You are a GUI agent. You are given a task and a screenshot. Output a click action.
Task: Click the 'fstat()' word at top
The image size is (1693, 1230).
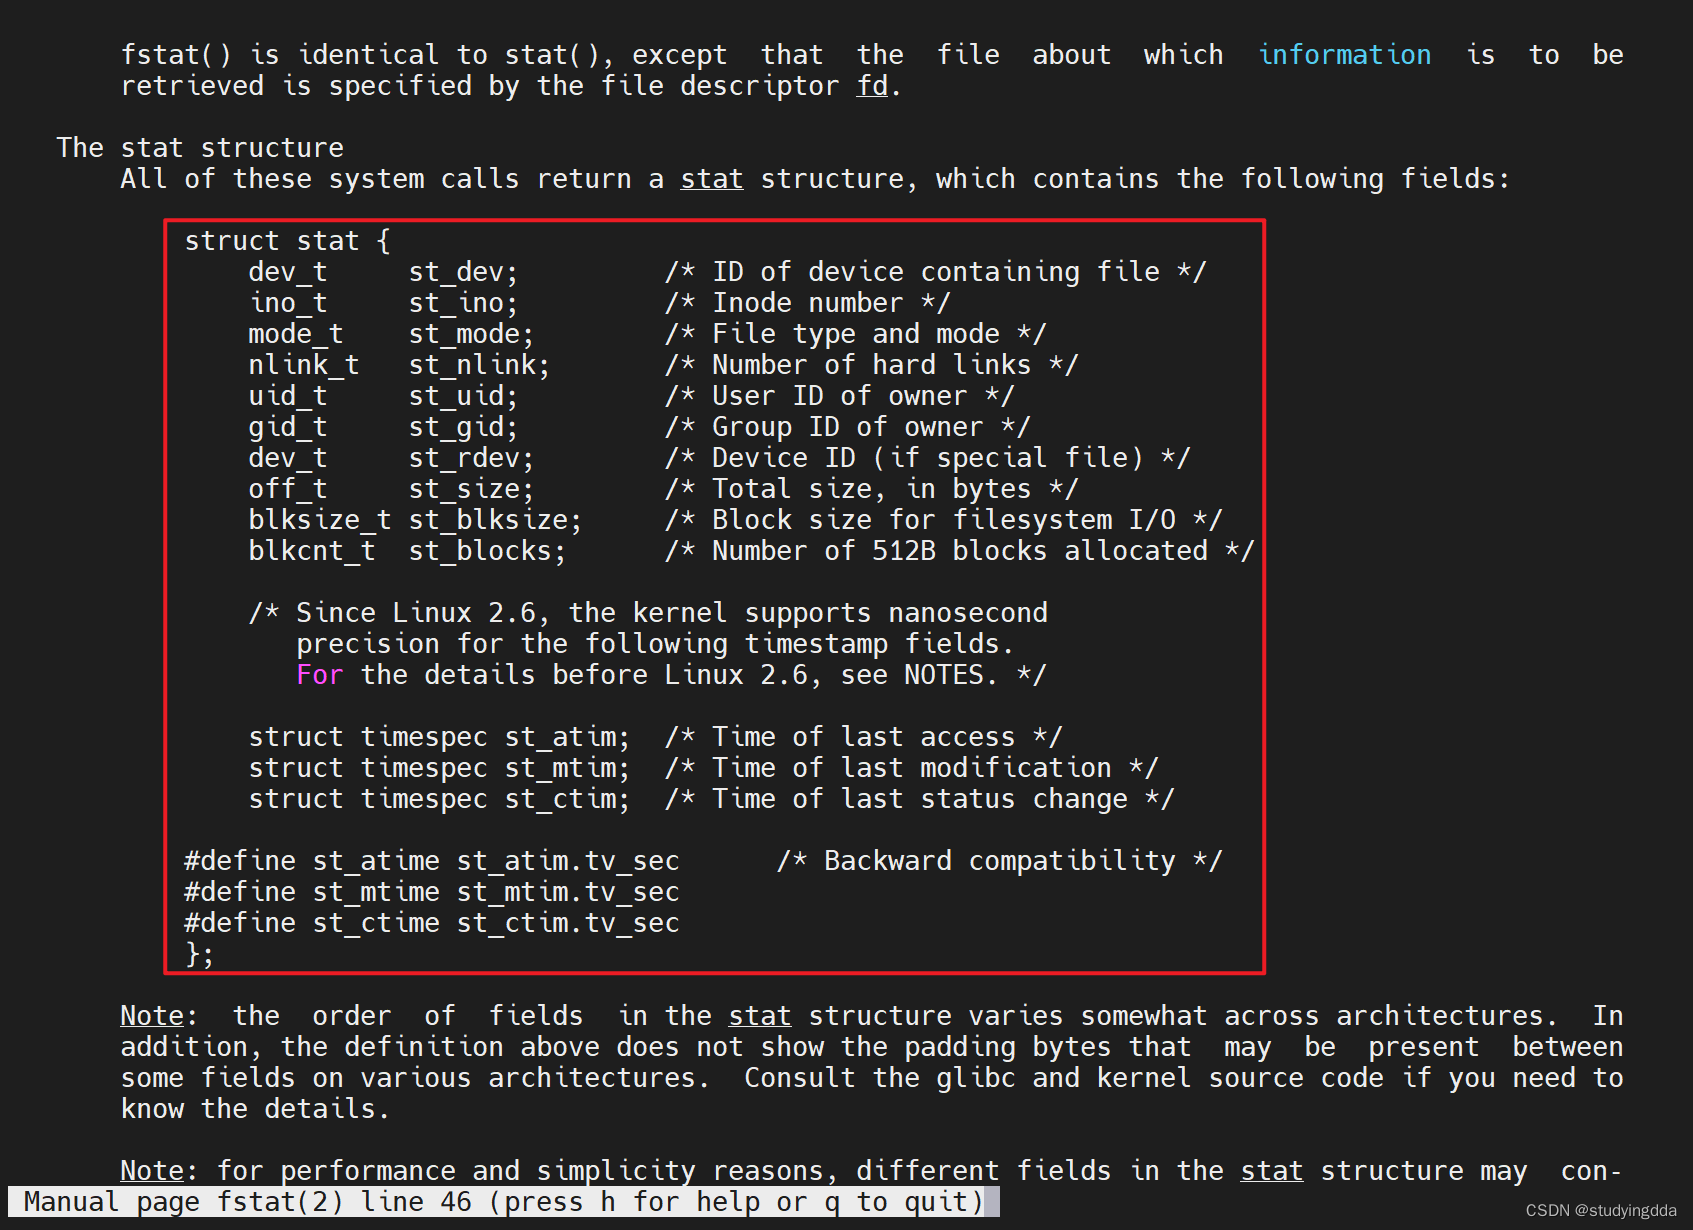coord(176,55)
